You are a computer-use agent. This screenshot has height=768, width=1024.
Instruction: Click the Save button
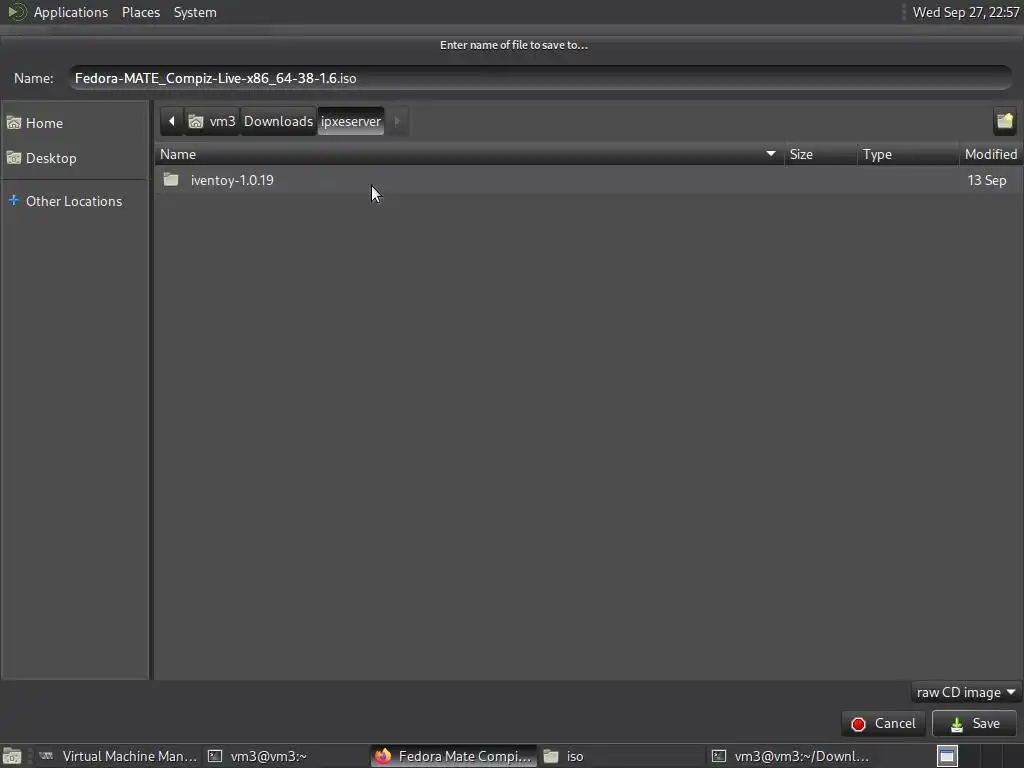coord(974,724)
